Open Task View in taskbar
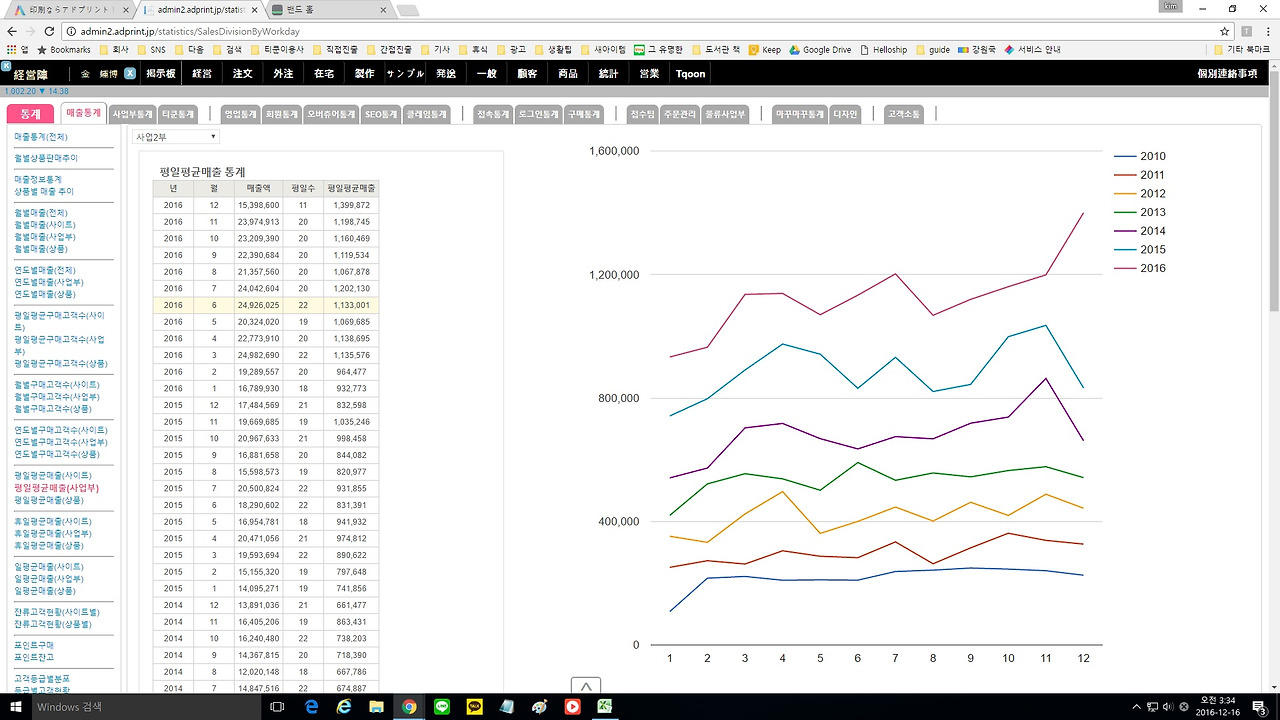This screenshot has width=1280, height=720. point(277,707)
